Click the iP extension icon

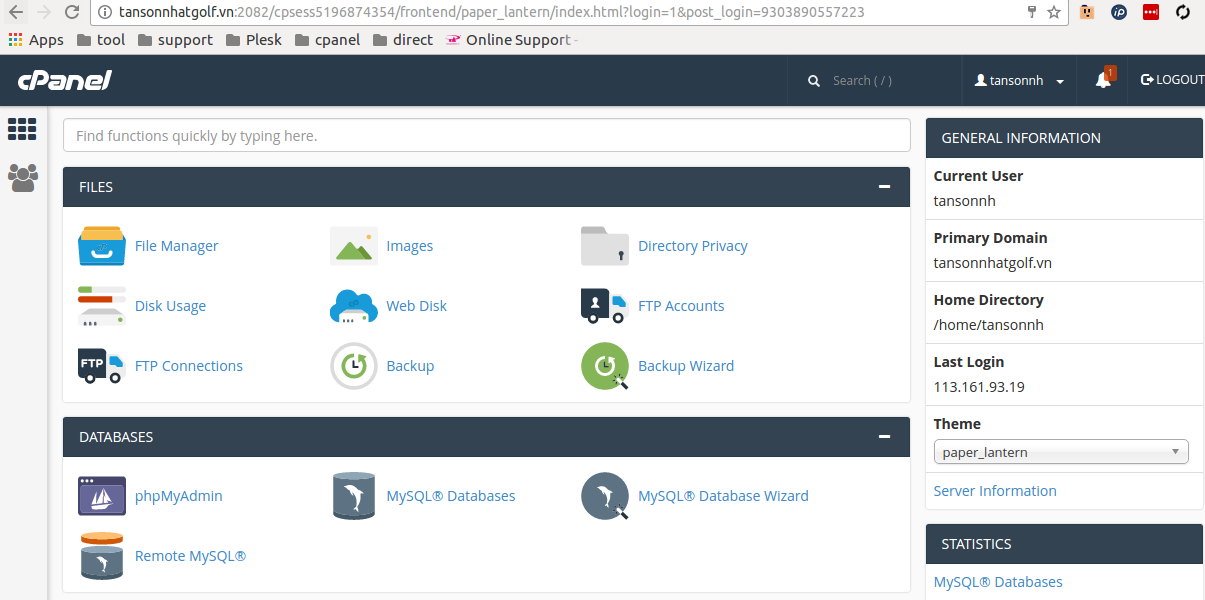click(1119, 13)
